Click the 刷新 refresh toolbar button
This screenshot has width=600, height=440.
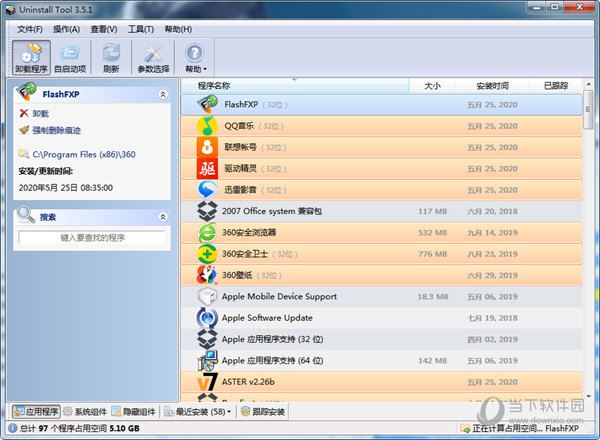111,57
